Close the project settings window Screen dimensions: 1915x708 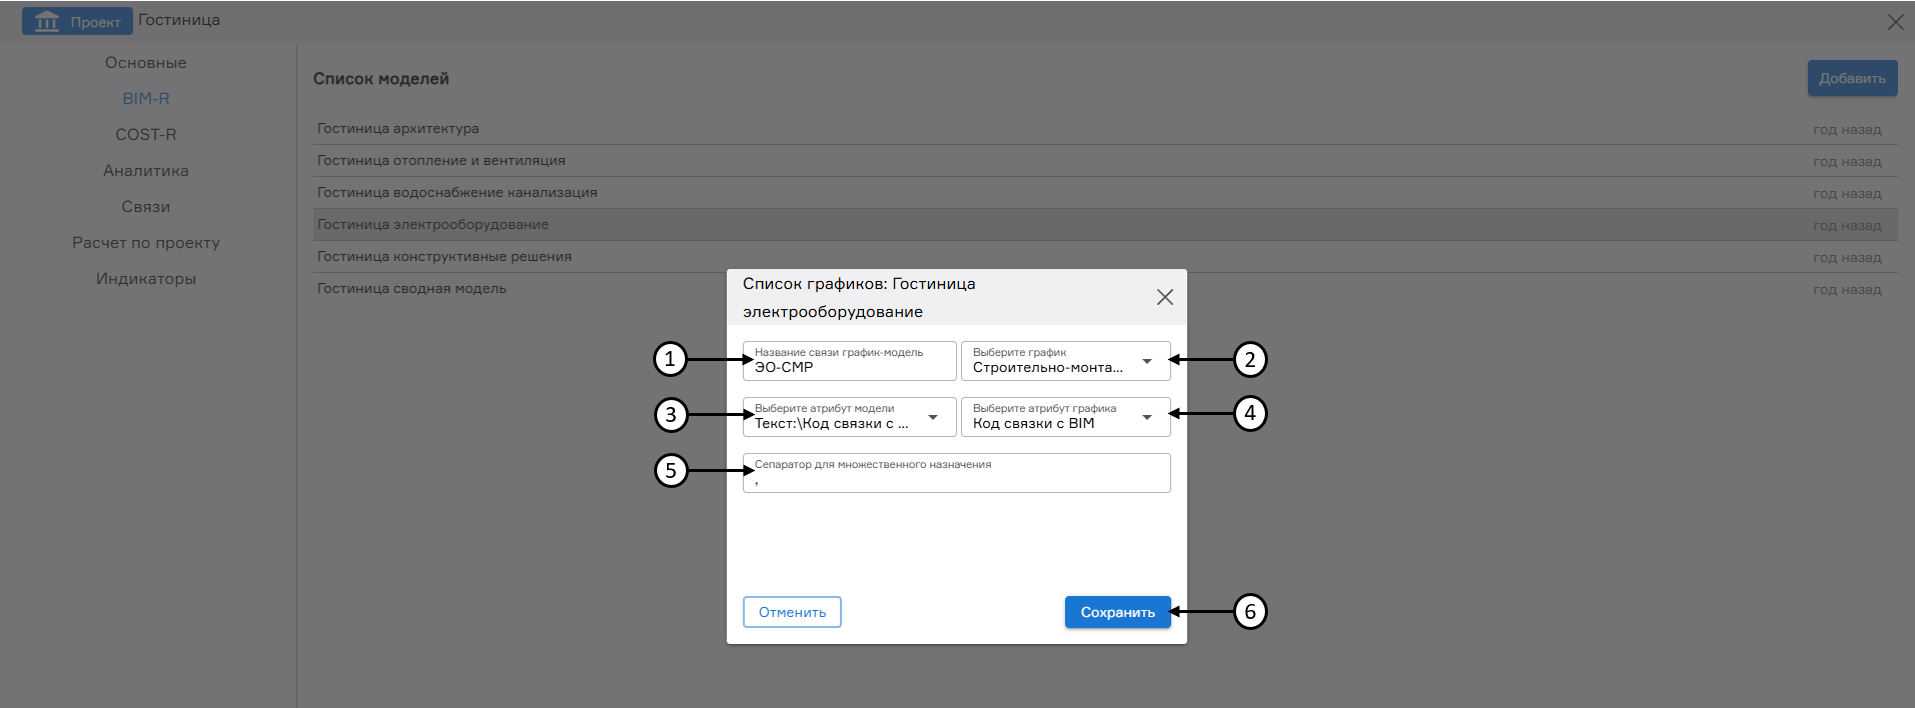(x=1895, y=22)
